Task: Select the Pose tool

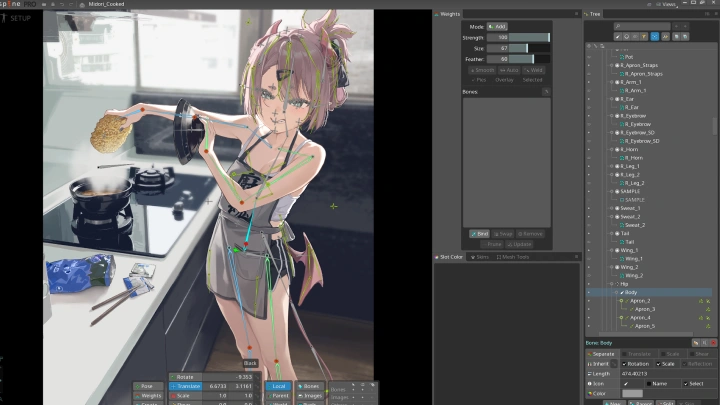Action: tap(148, 386)
